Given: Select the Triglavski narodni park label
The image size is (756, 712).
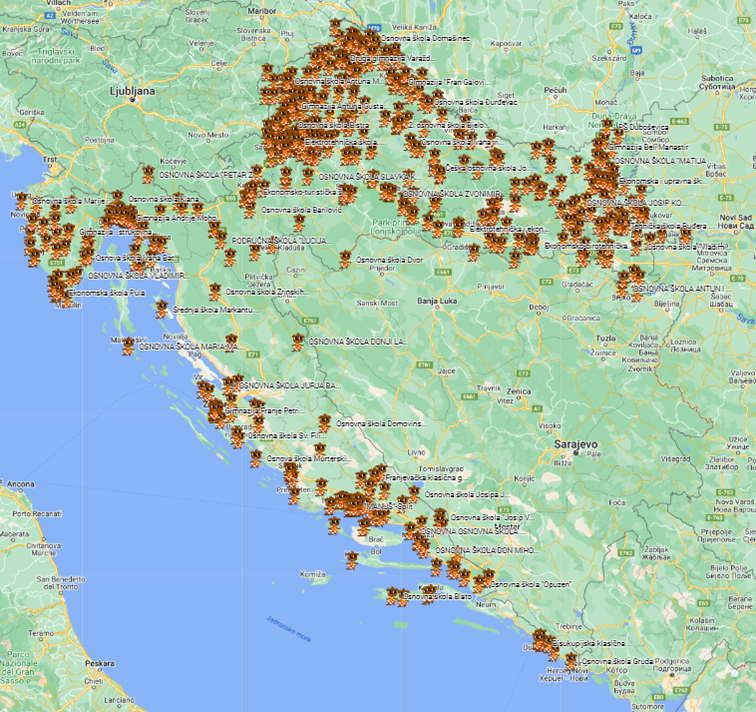Looking at the screenshot, I should [x=56, y=56].
